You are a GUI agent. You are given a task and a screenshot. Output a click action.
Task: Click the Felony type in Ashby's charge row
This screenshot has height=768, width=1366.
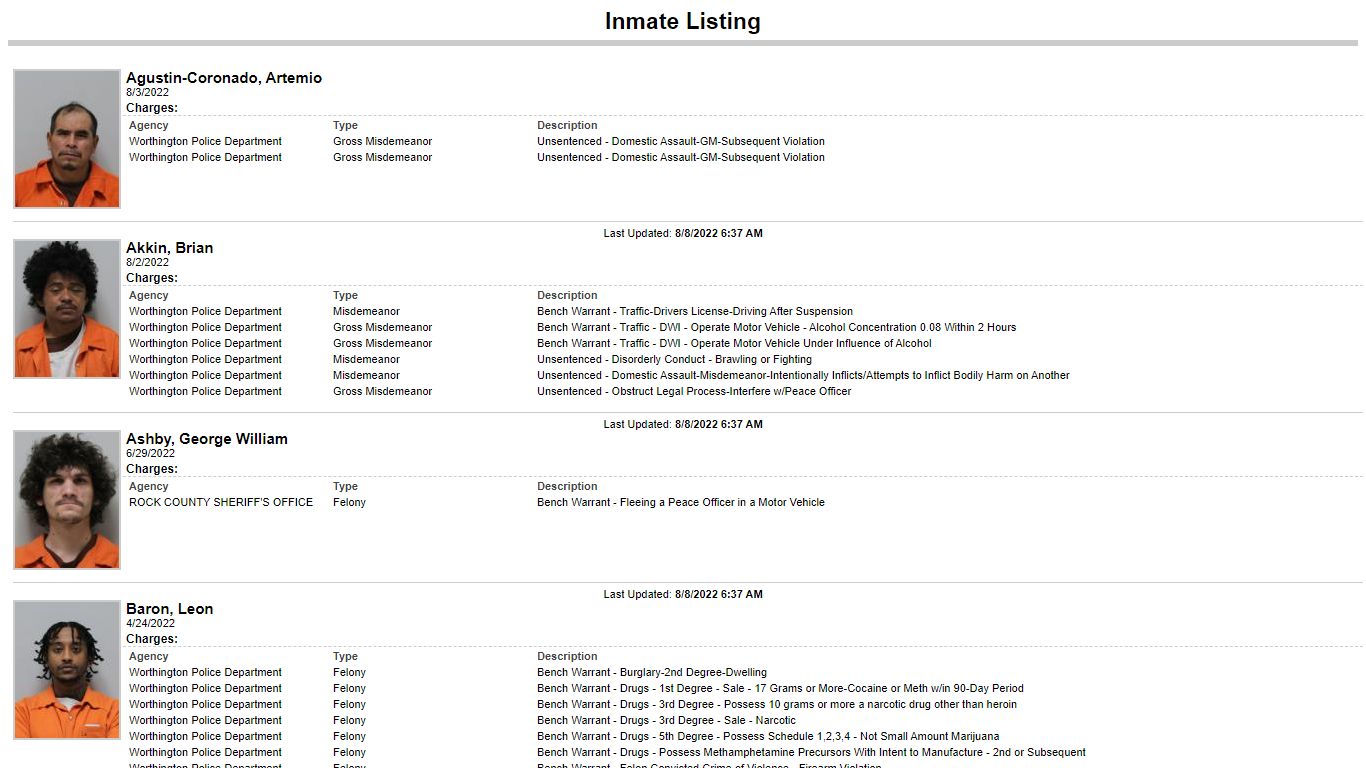click(349, 503)
